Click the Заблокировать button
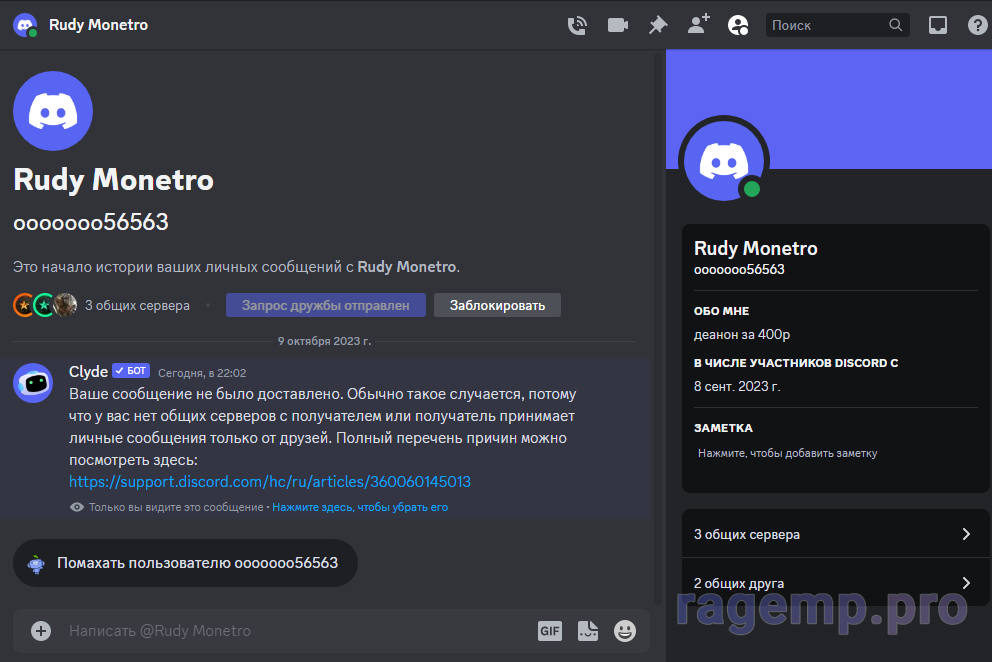Screen dimensions: 992x662 pos(497,305)
